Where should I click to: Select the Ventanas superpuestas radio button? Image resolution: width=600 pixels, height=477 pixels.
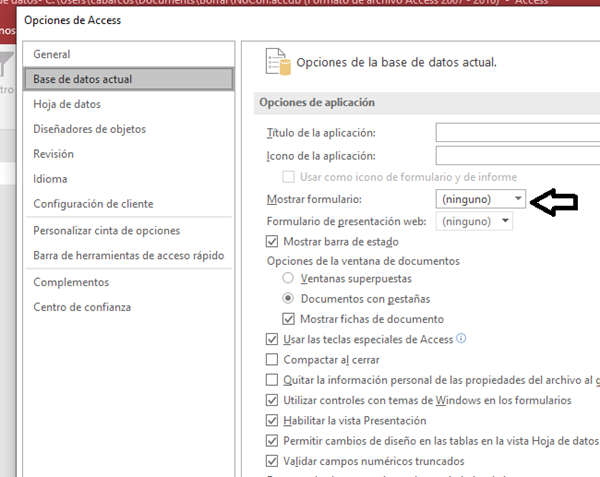[x=289, y=279]
